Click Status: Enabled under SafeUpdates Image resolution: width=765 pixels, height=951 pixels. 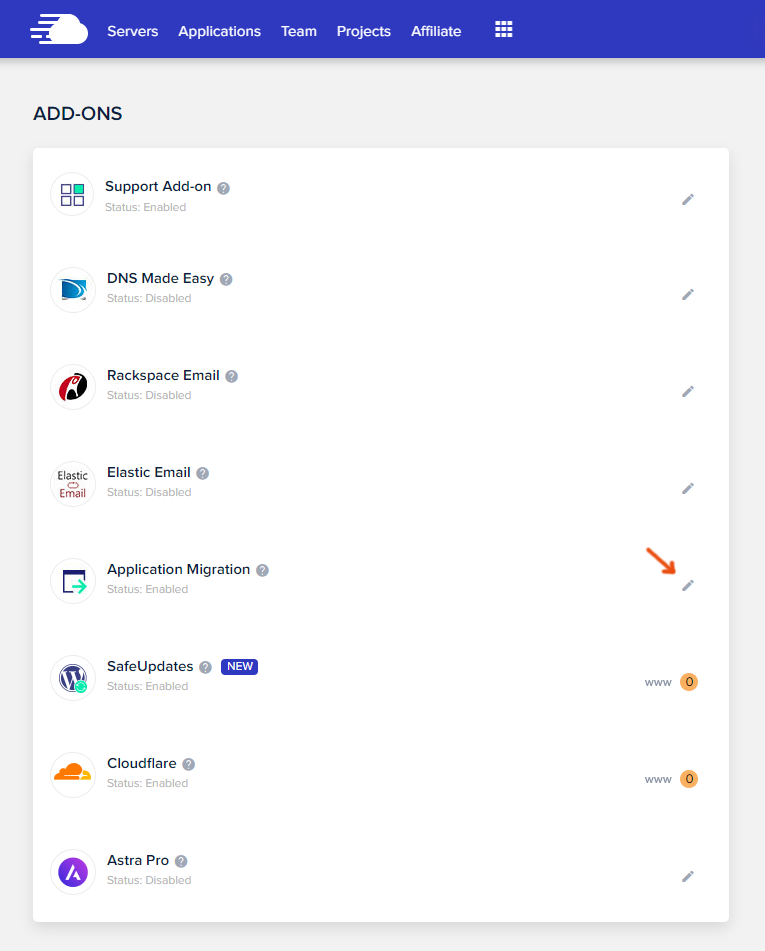[x=147, y=687]
